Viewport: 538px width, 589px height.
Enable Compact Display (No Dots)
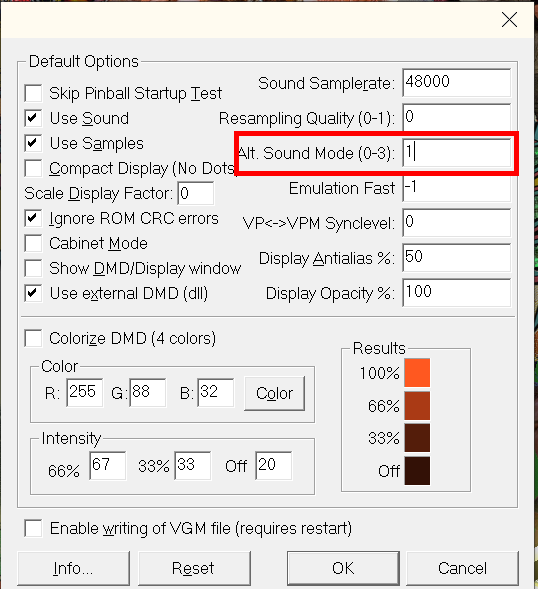pos(33,168)
